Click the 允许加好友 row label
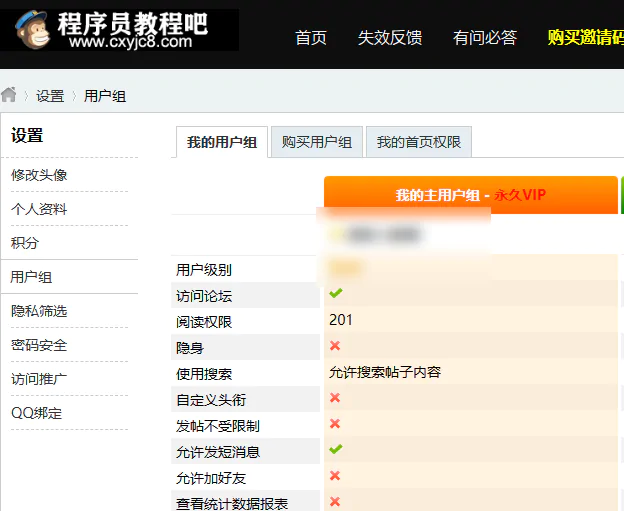The height and width of the screenshot is (511, 624). 211,478
